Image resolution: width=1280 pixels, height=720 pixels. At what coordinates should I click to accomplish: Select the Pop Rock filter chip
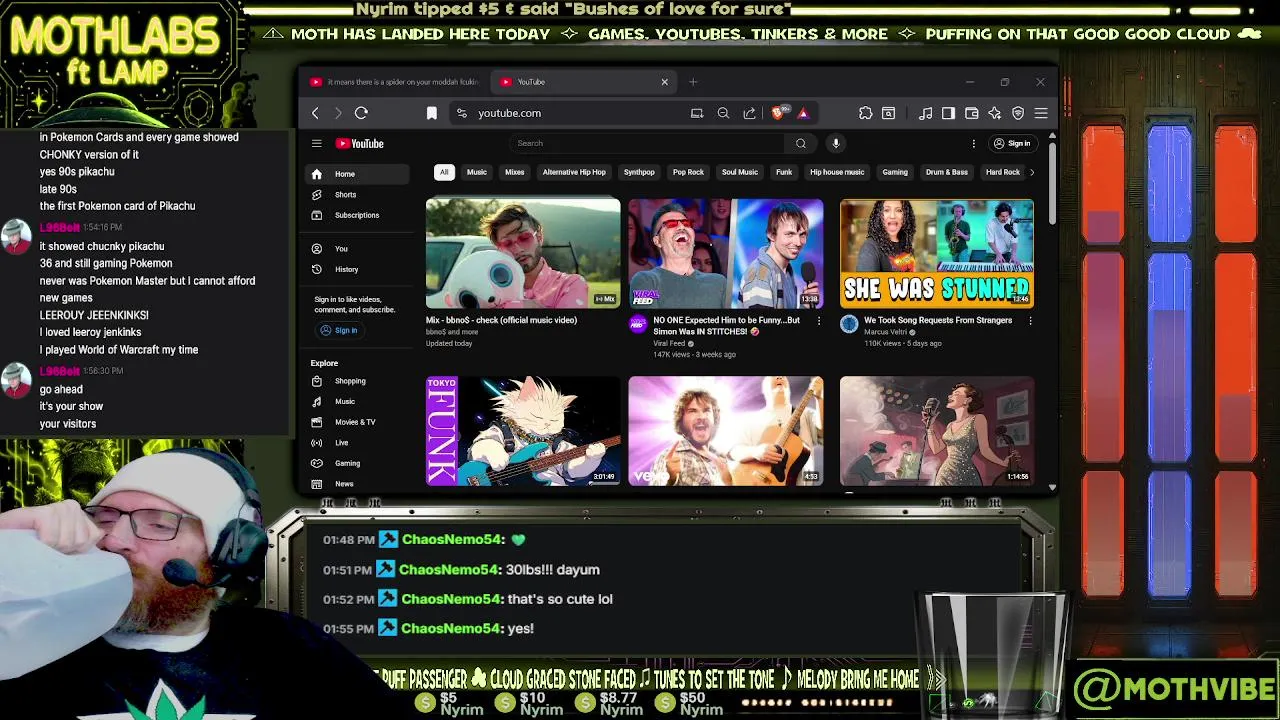688,172
